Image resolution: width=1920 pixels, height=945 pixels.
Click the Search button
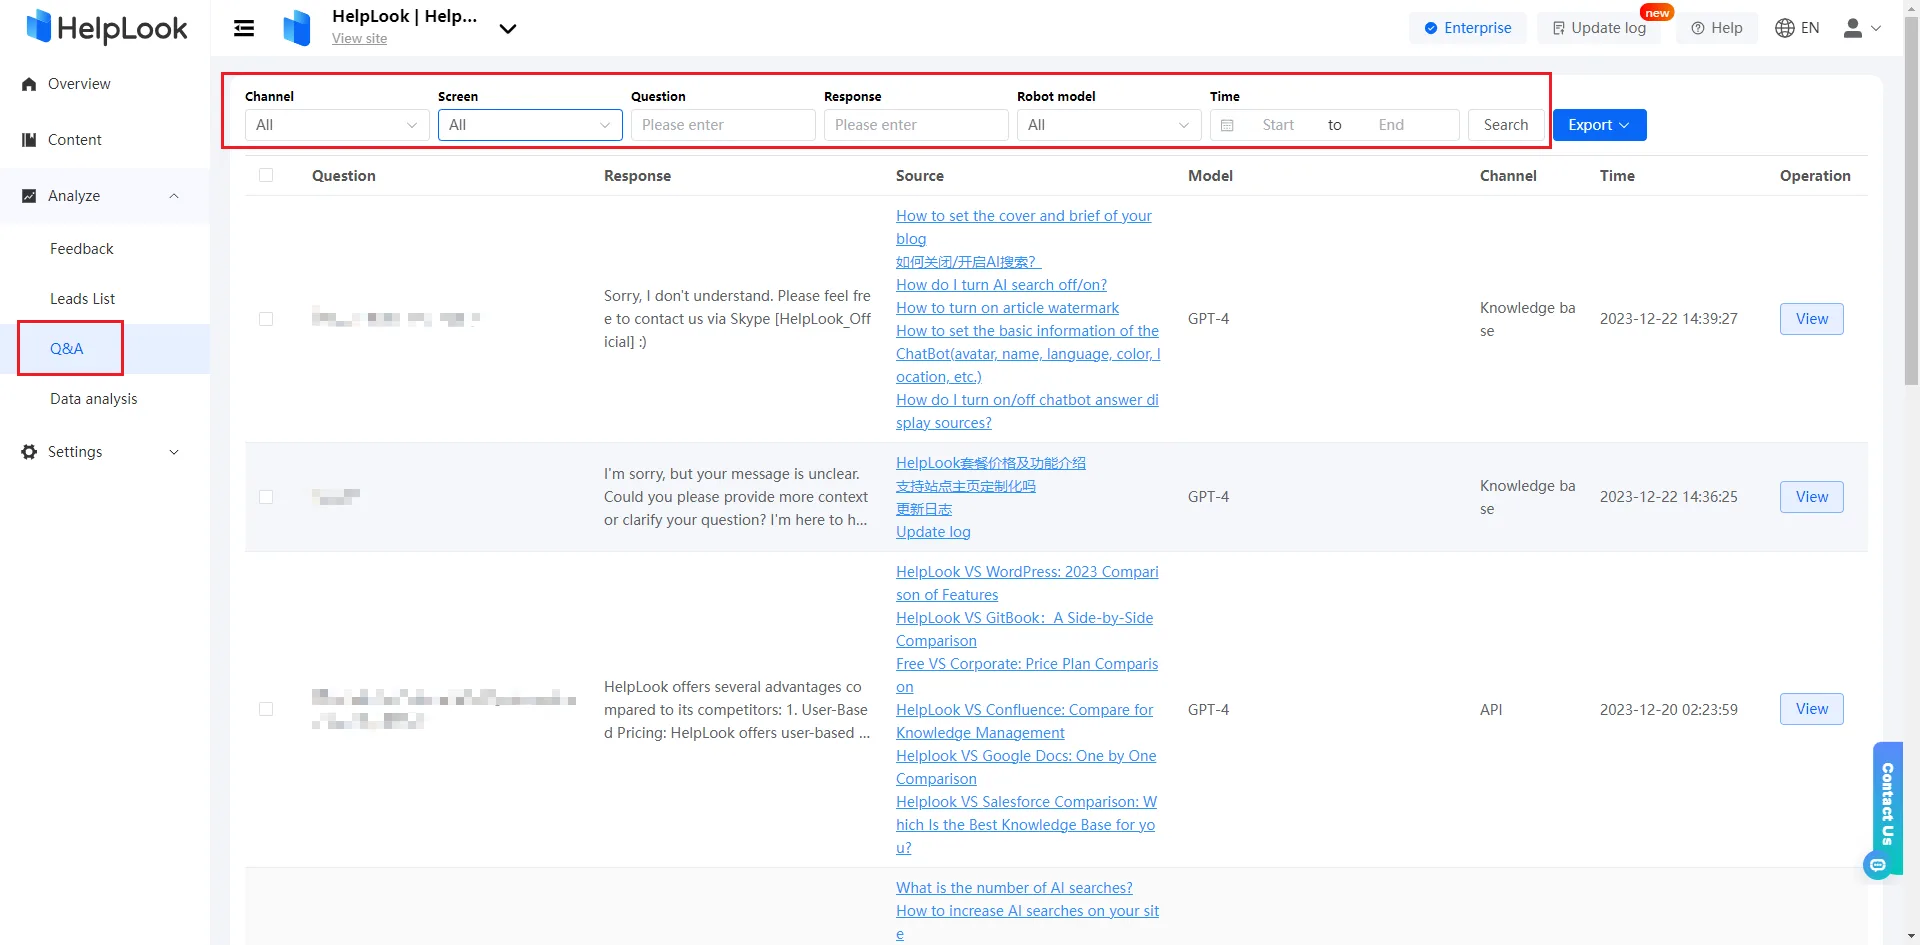(x=1506, y=125)
